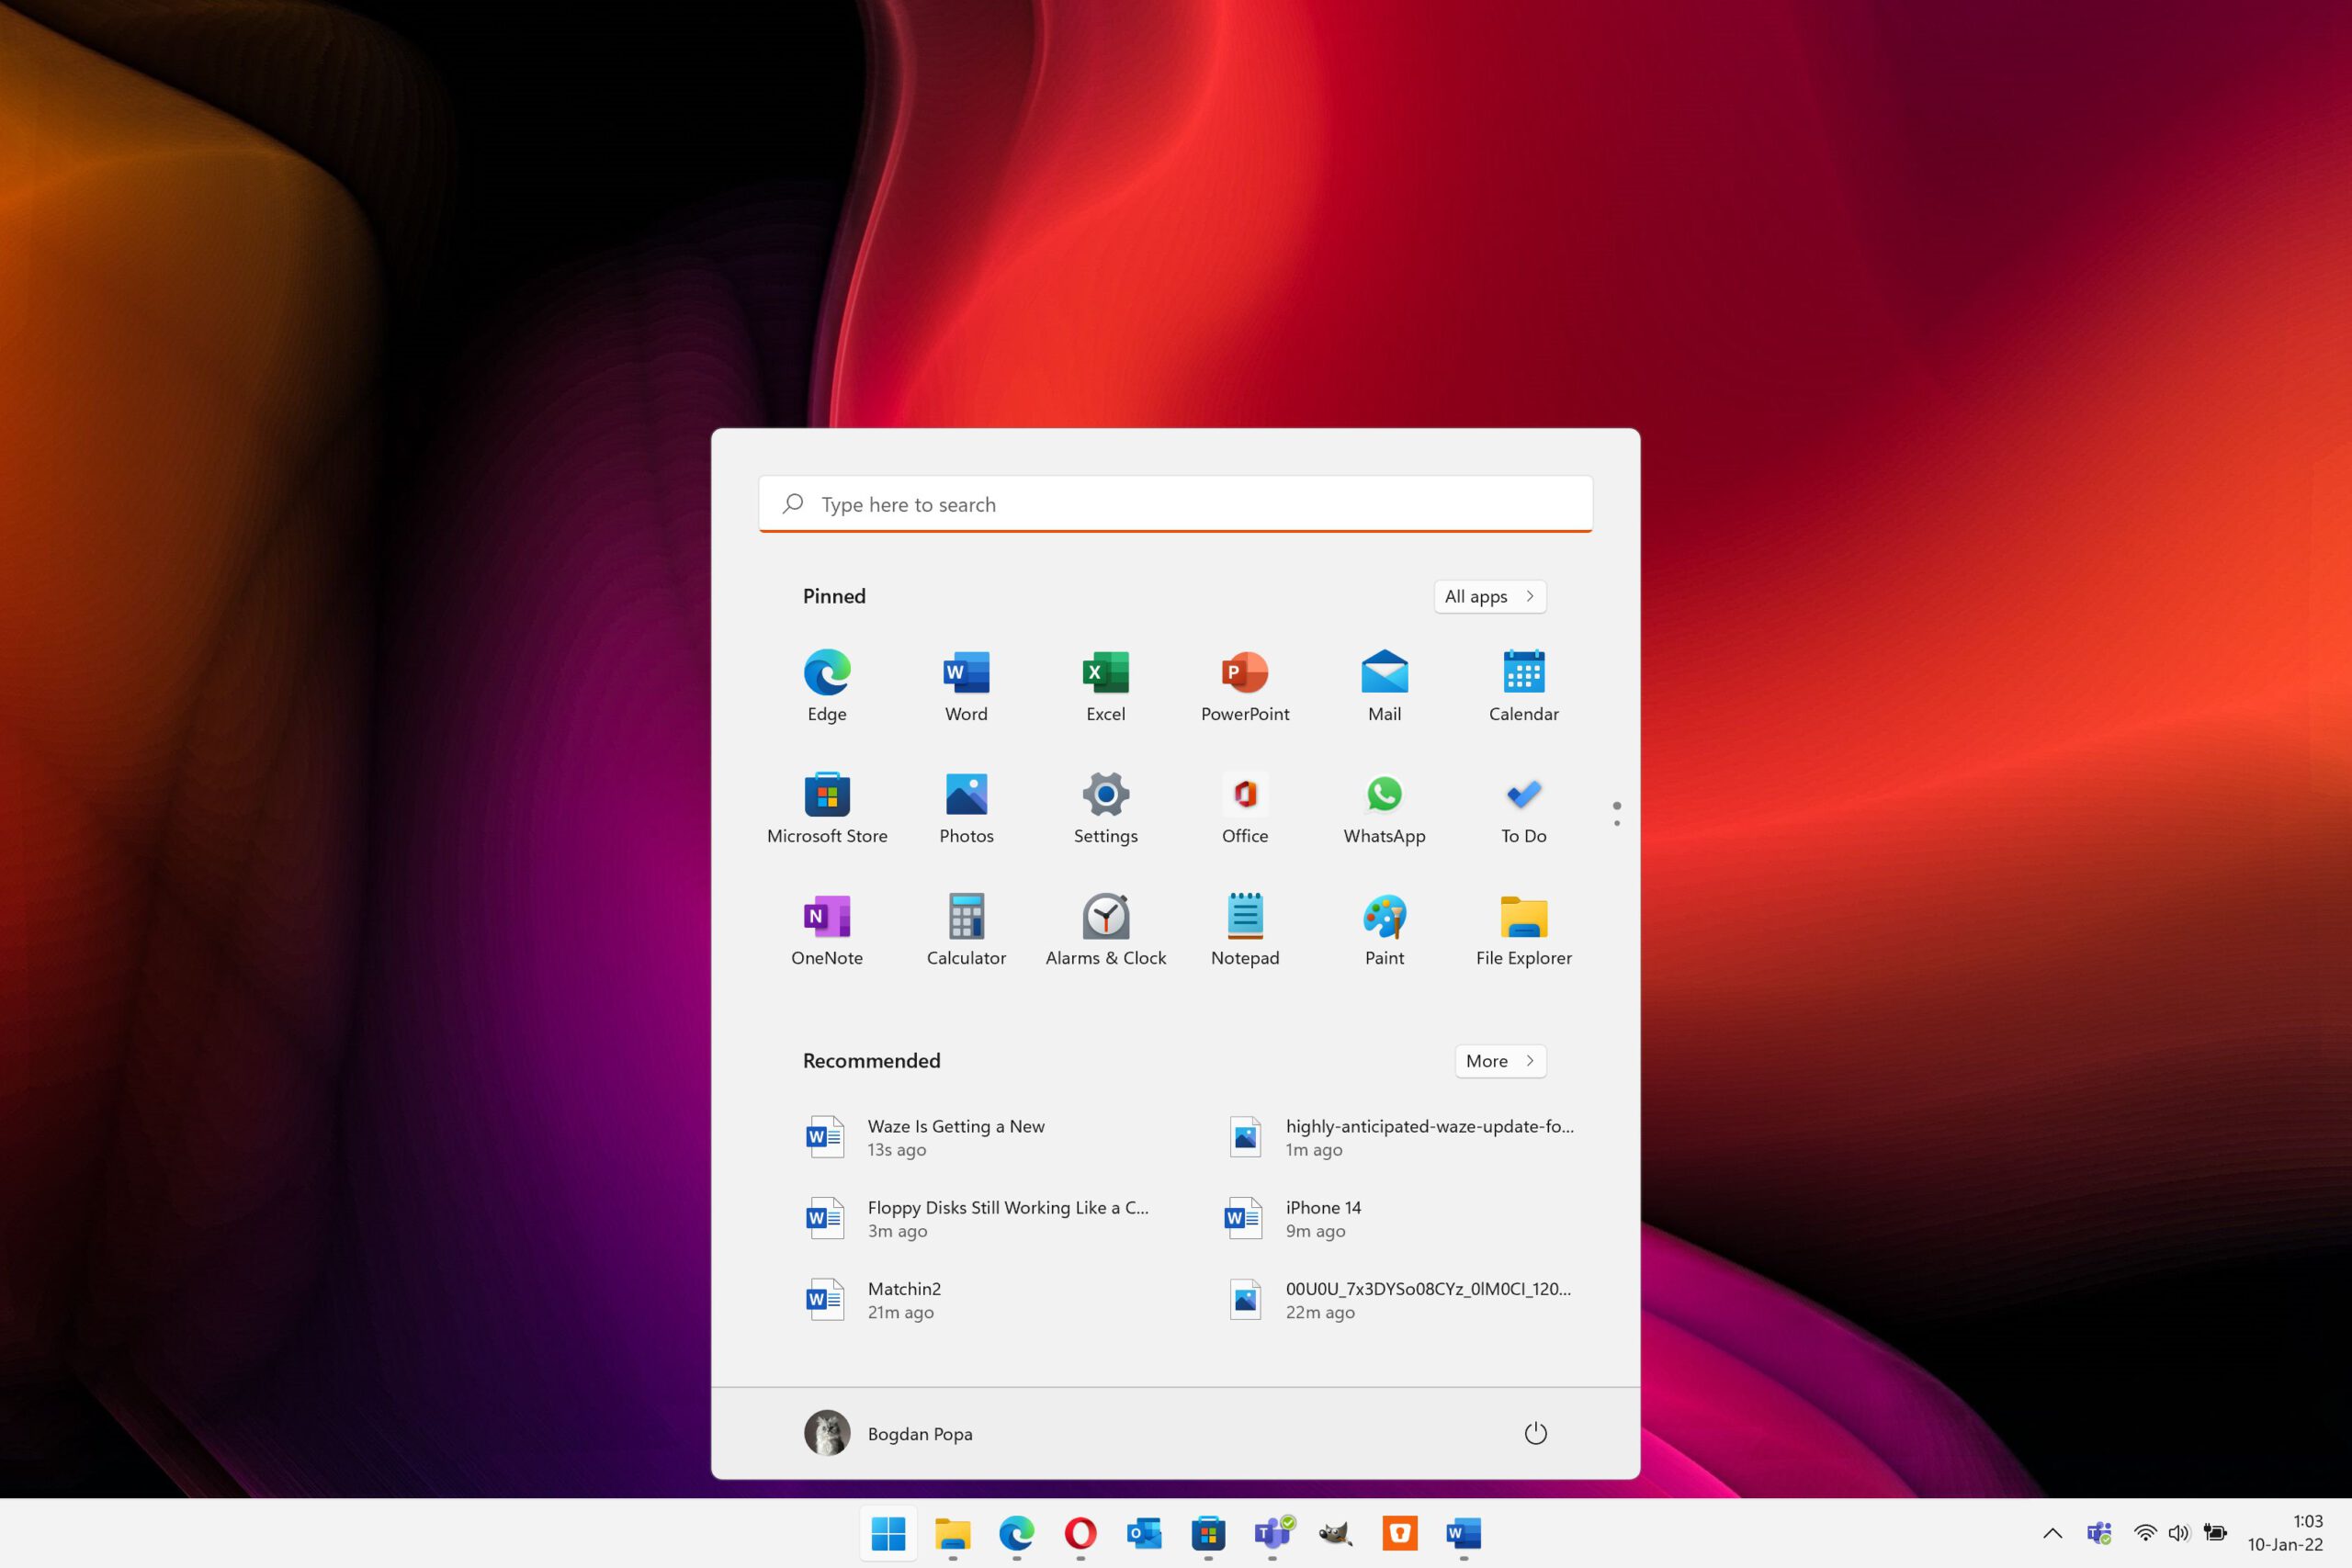2352x1568 pixels.
Task: Open Settings gear in Pinned
Action: pyautogui.click(x=1105, y=808)
